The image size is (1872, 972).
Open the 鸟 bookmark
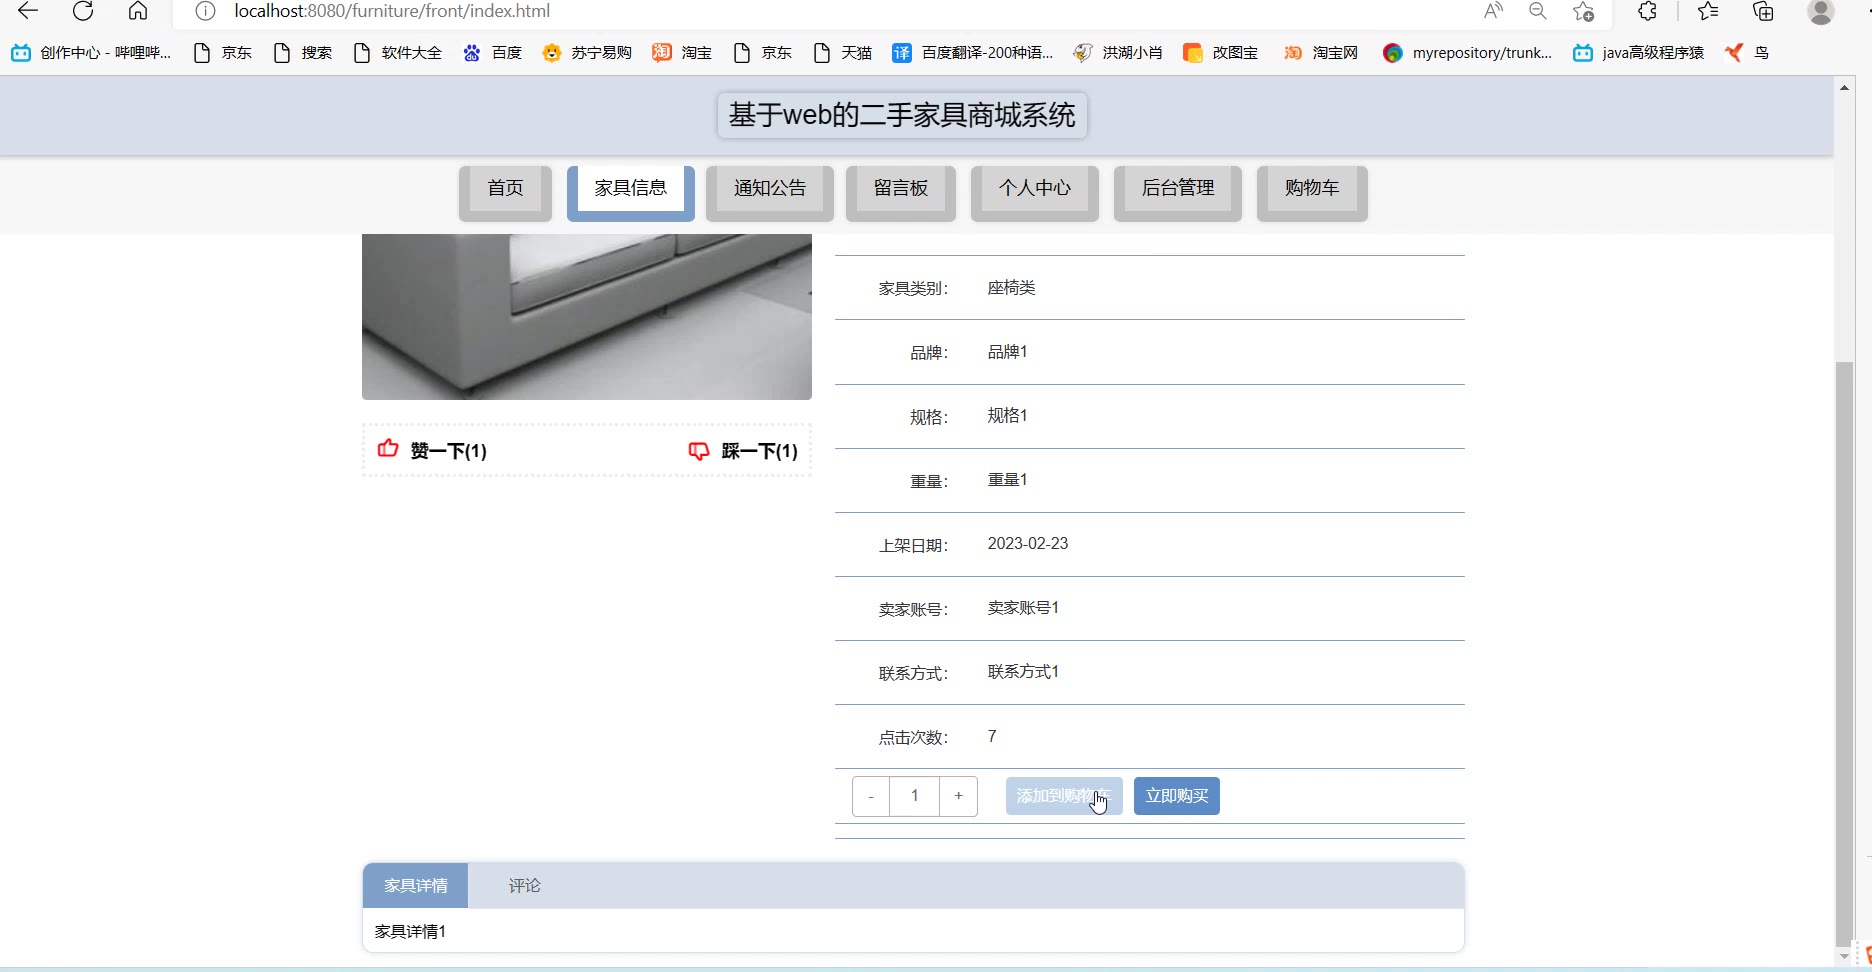coord(1747,53)
